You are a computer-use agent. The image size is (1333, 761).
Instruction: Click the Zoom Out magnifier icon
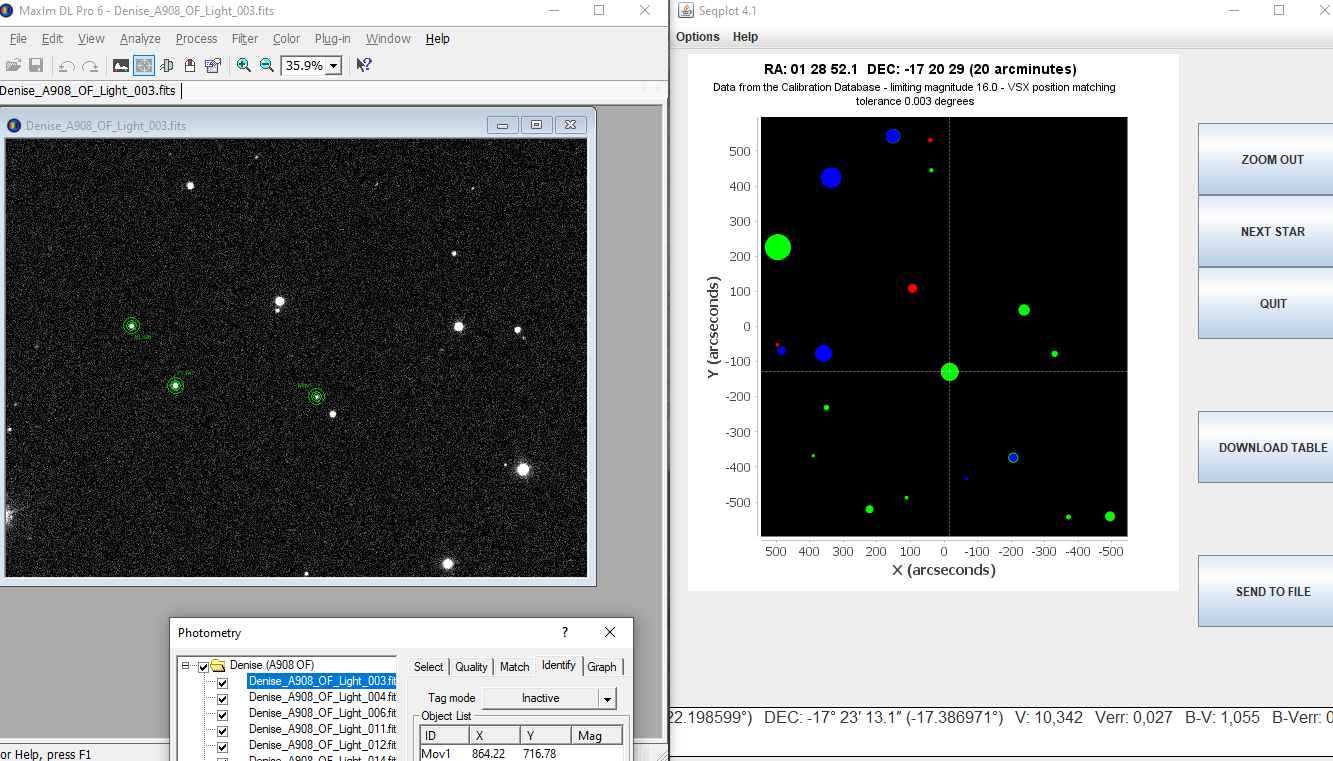[267, 65]
